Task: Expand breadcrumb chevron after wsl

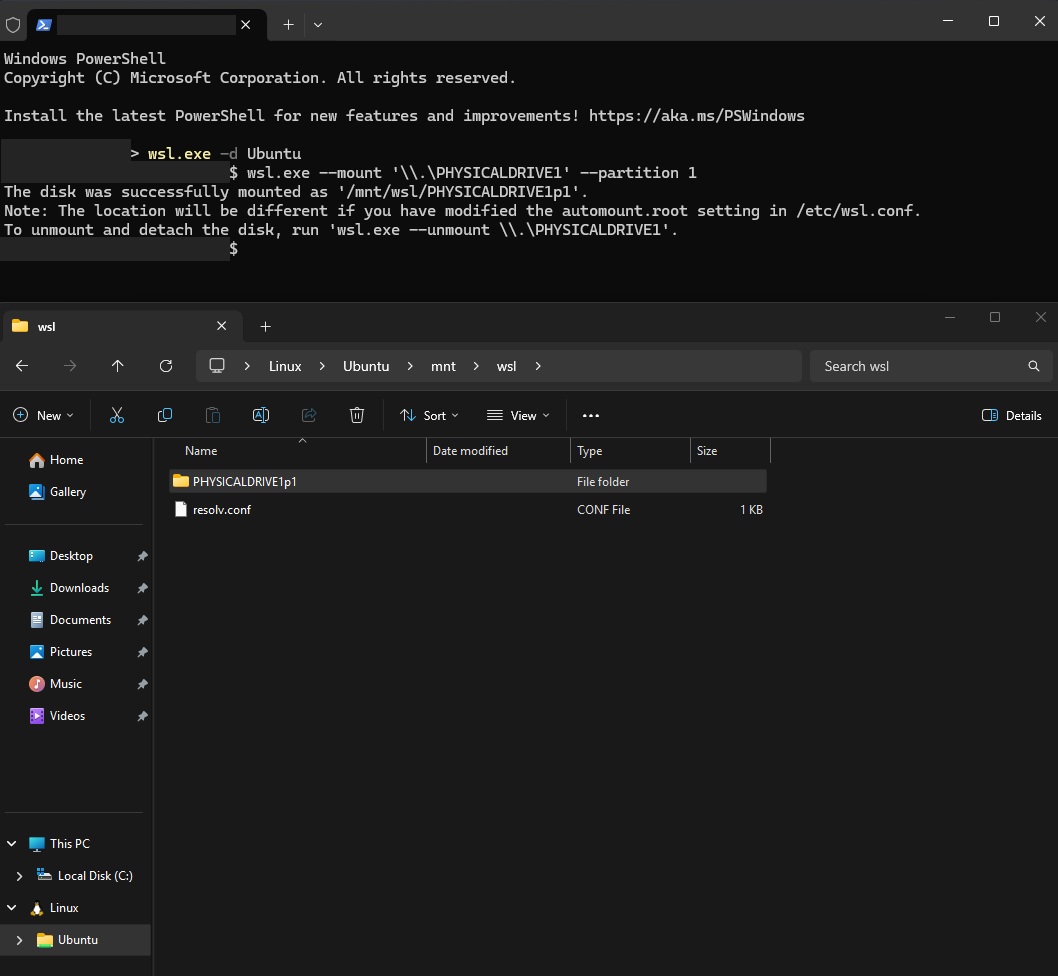Action: pyautogui.click(x=538, y=366)
